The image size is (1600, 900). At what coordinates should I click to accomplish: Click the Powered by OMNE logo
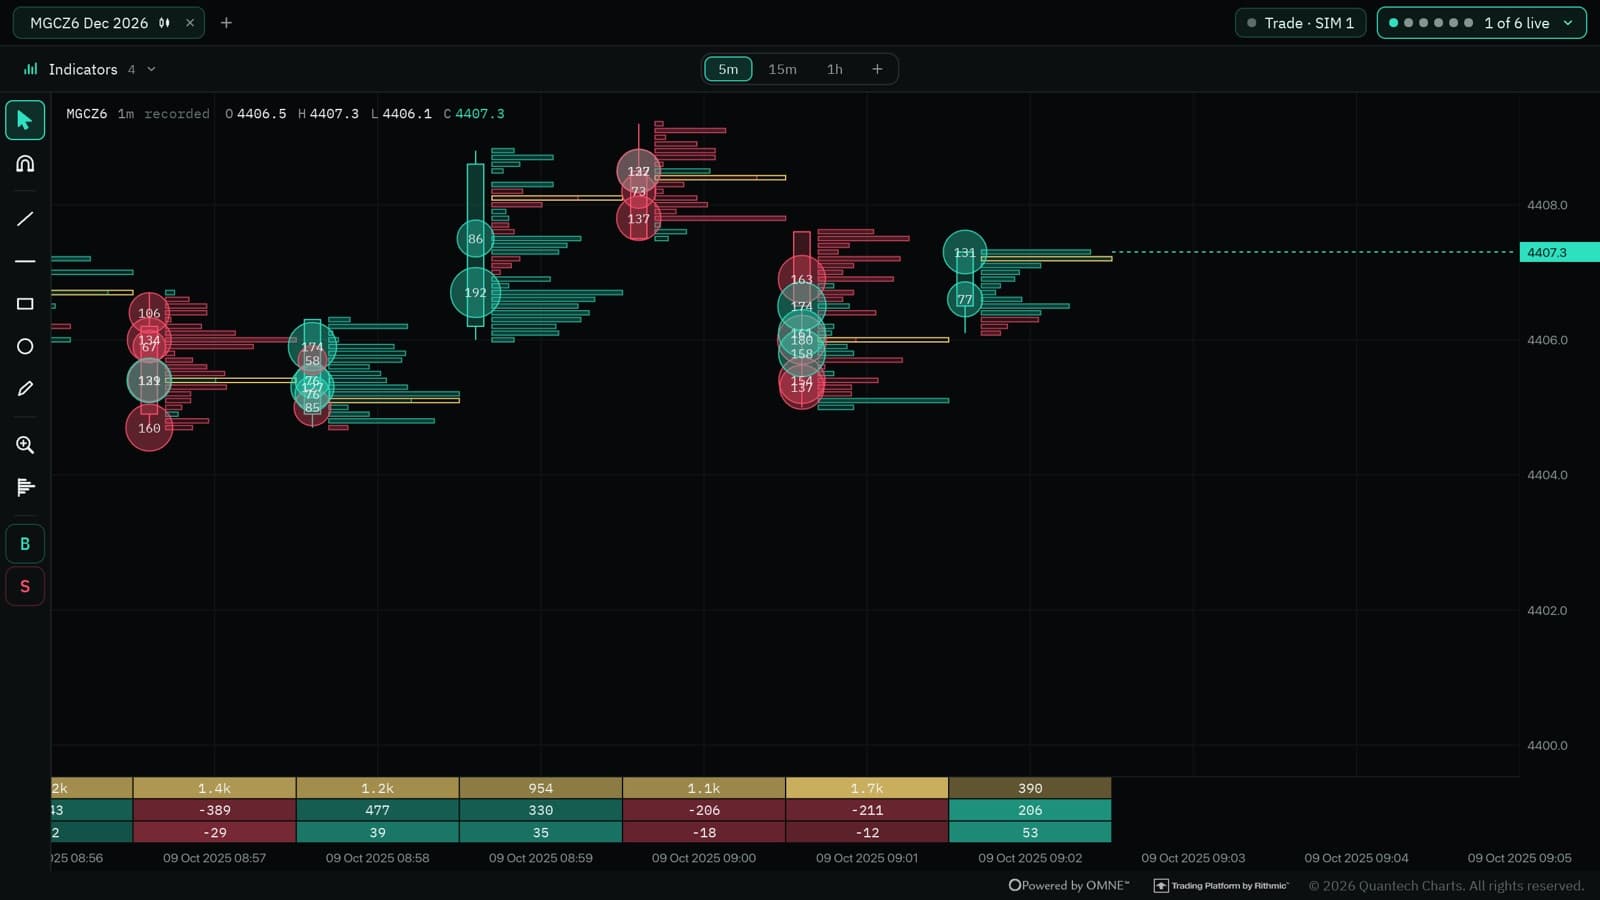1069,885
